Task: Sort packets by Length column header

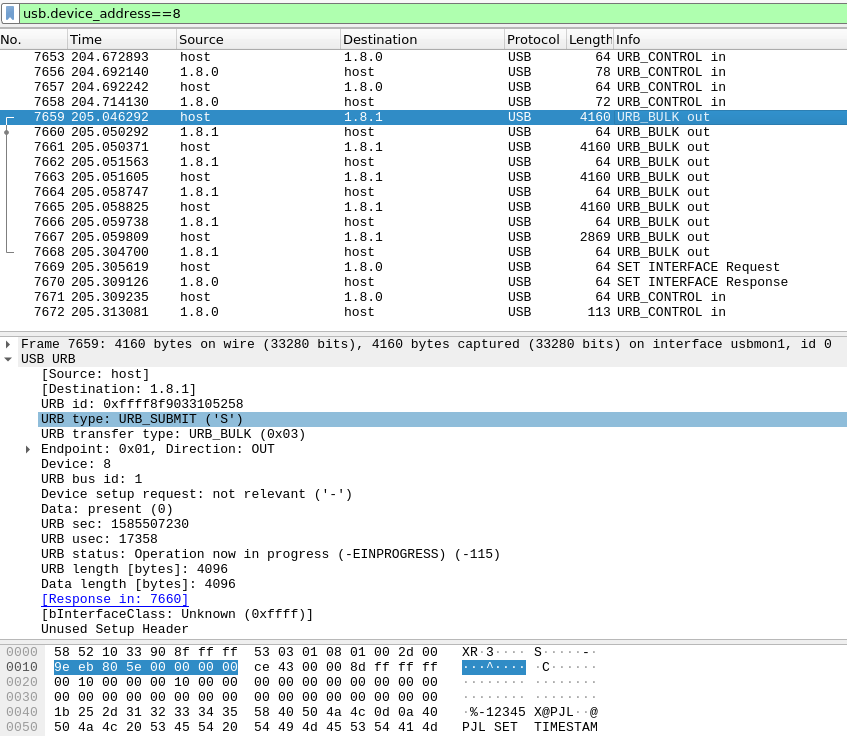Action: 590,39
